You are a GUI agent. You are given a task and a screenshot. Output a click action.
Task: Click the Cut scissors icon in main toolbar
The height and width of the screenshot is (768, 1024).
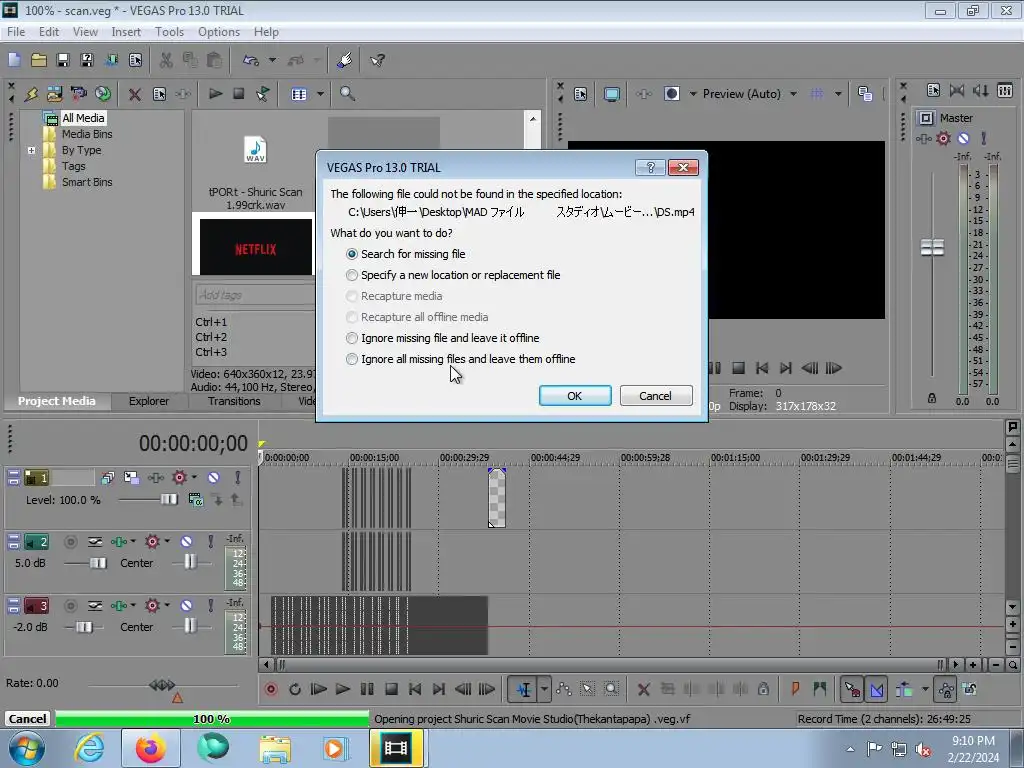point(166,60)
